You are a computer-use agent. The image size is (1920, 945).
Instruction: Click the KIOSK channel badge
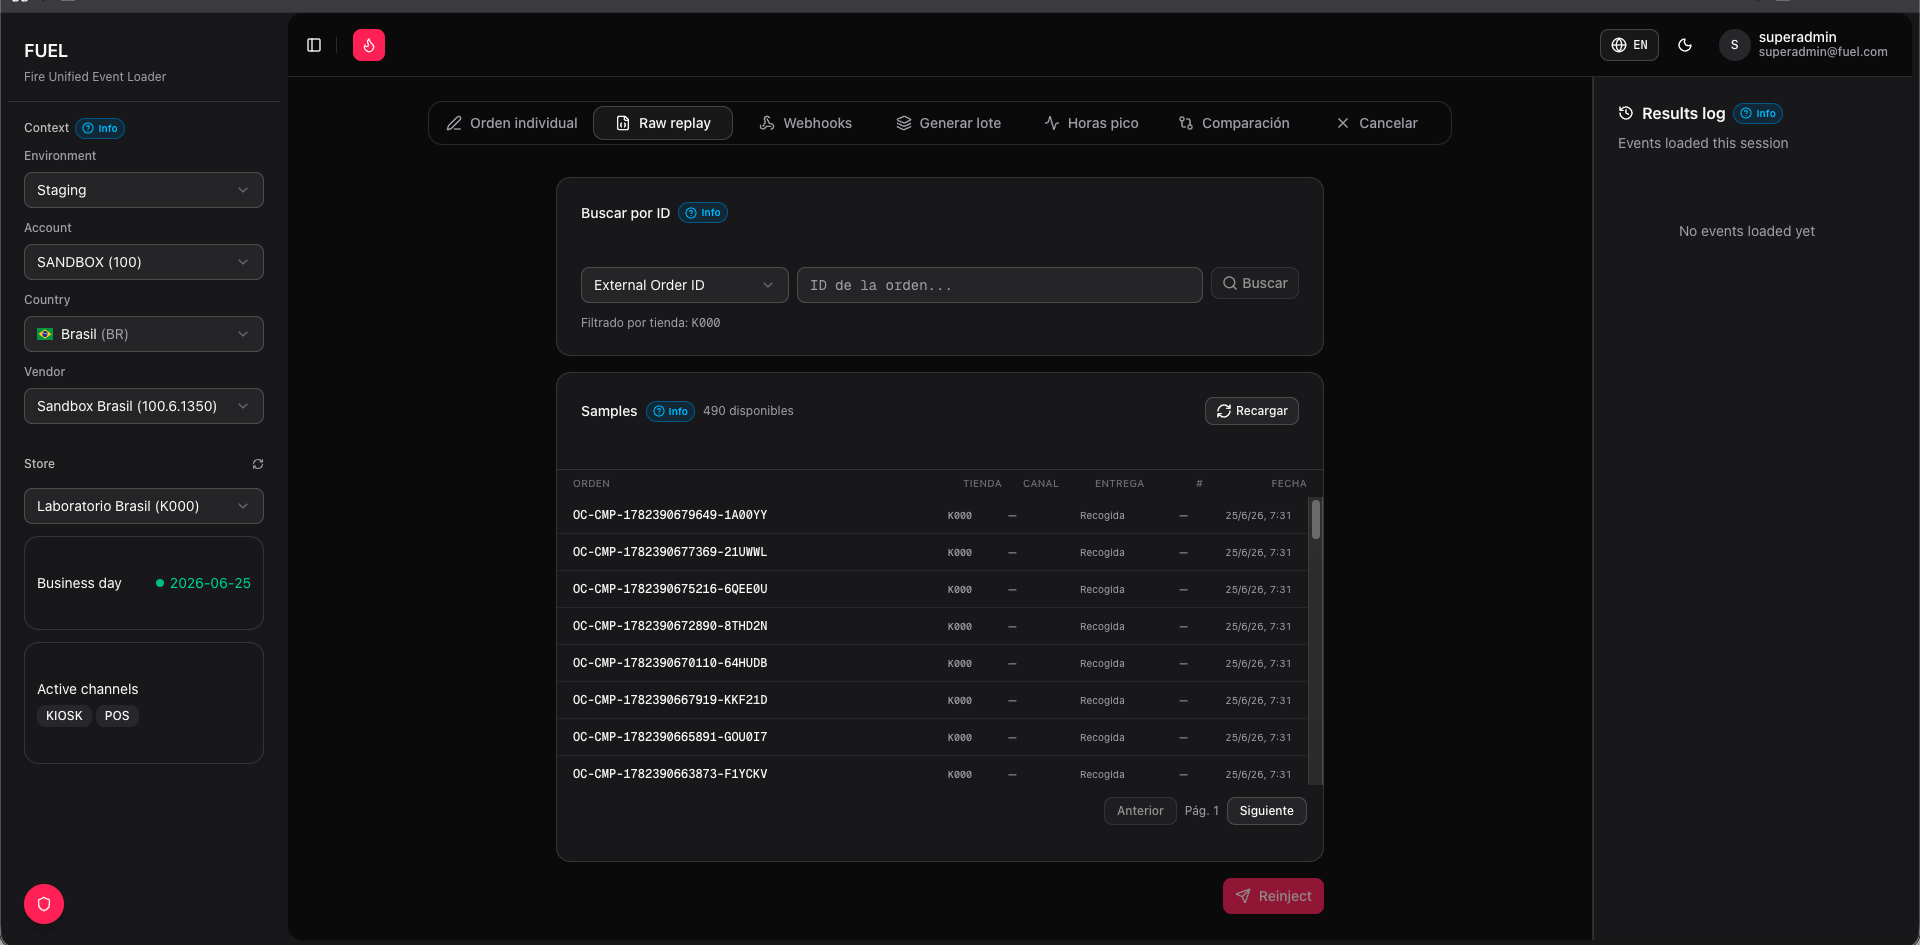point(64,716)
